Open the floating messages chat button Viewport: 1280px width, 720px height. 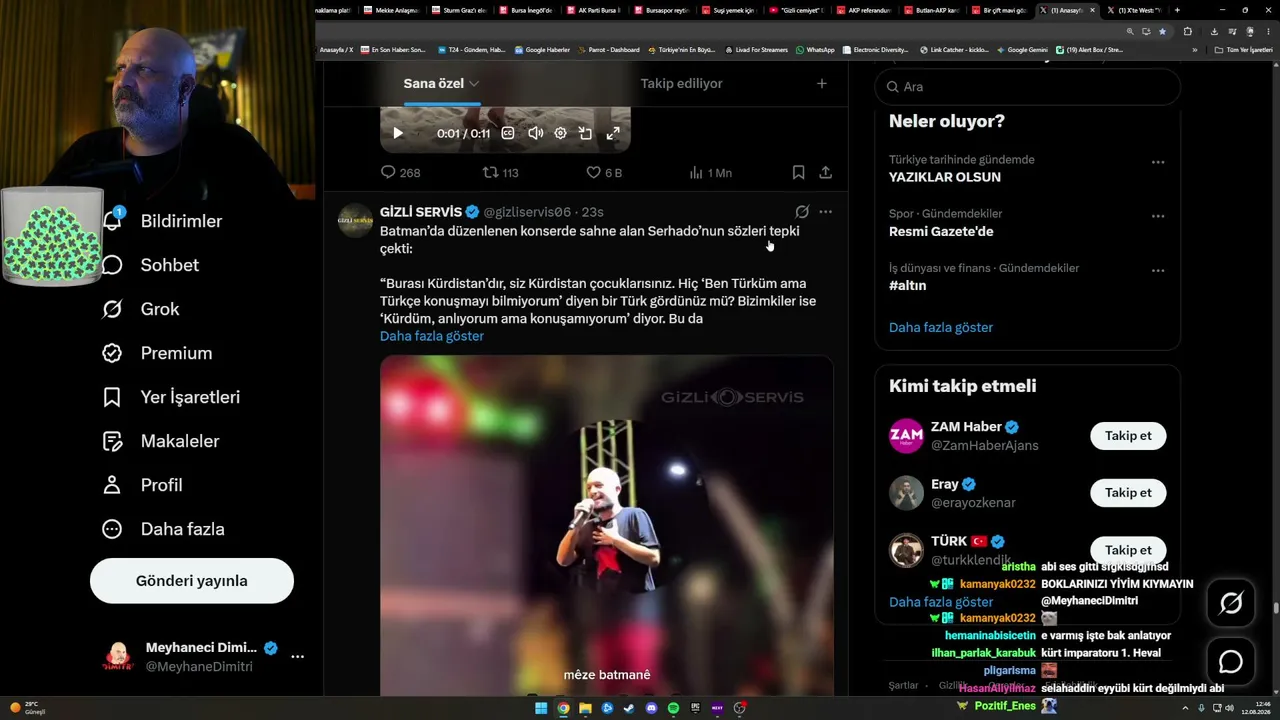1231,662
